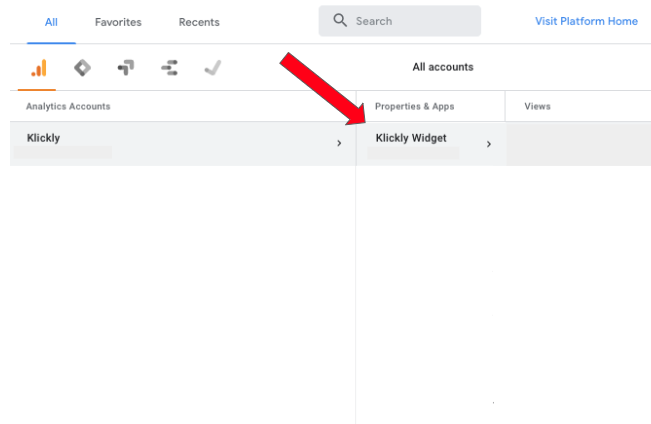Switch to the Recents tab

click(199, 22)
